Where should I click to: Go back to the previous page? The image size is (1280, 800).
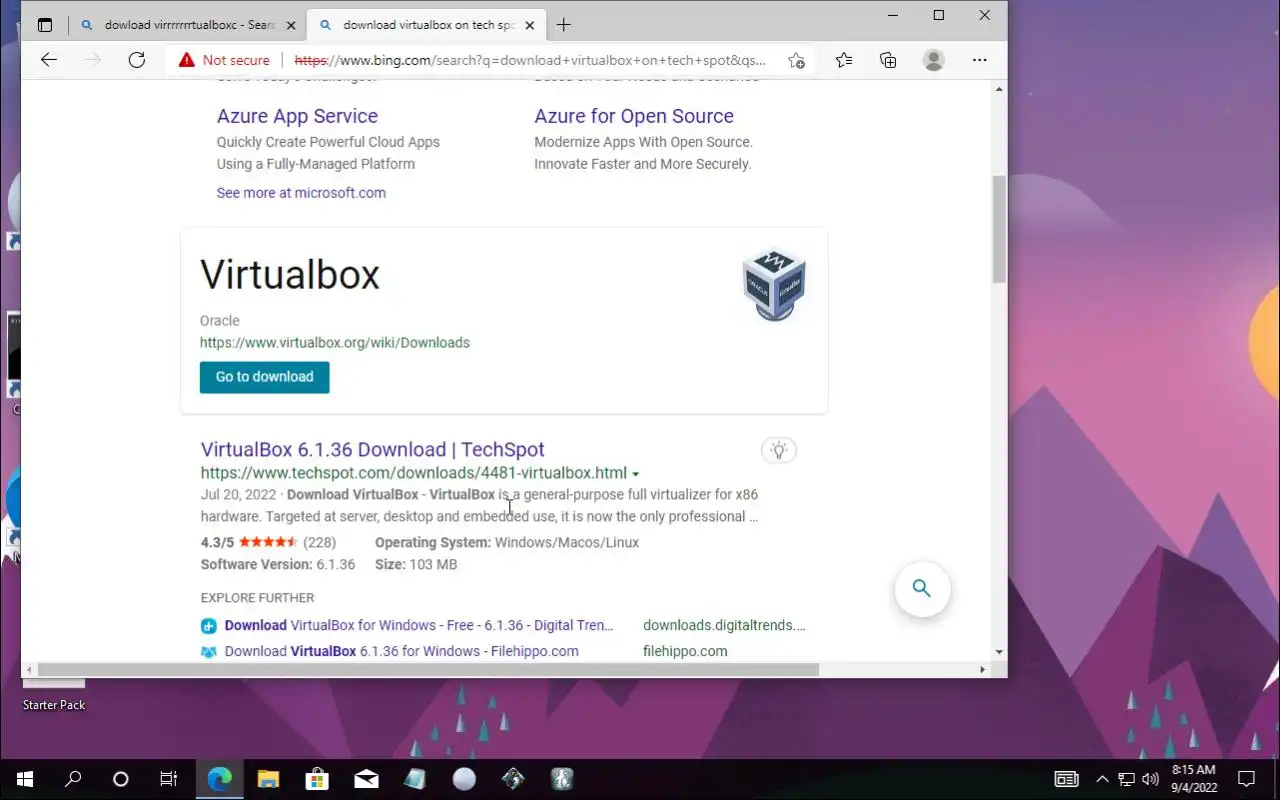48,60
